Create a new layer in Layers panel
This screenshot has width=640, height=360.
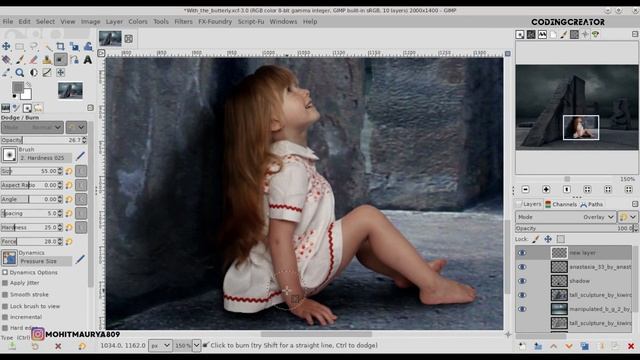522,346
